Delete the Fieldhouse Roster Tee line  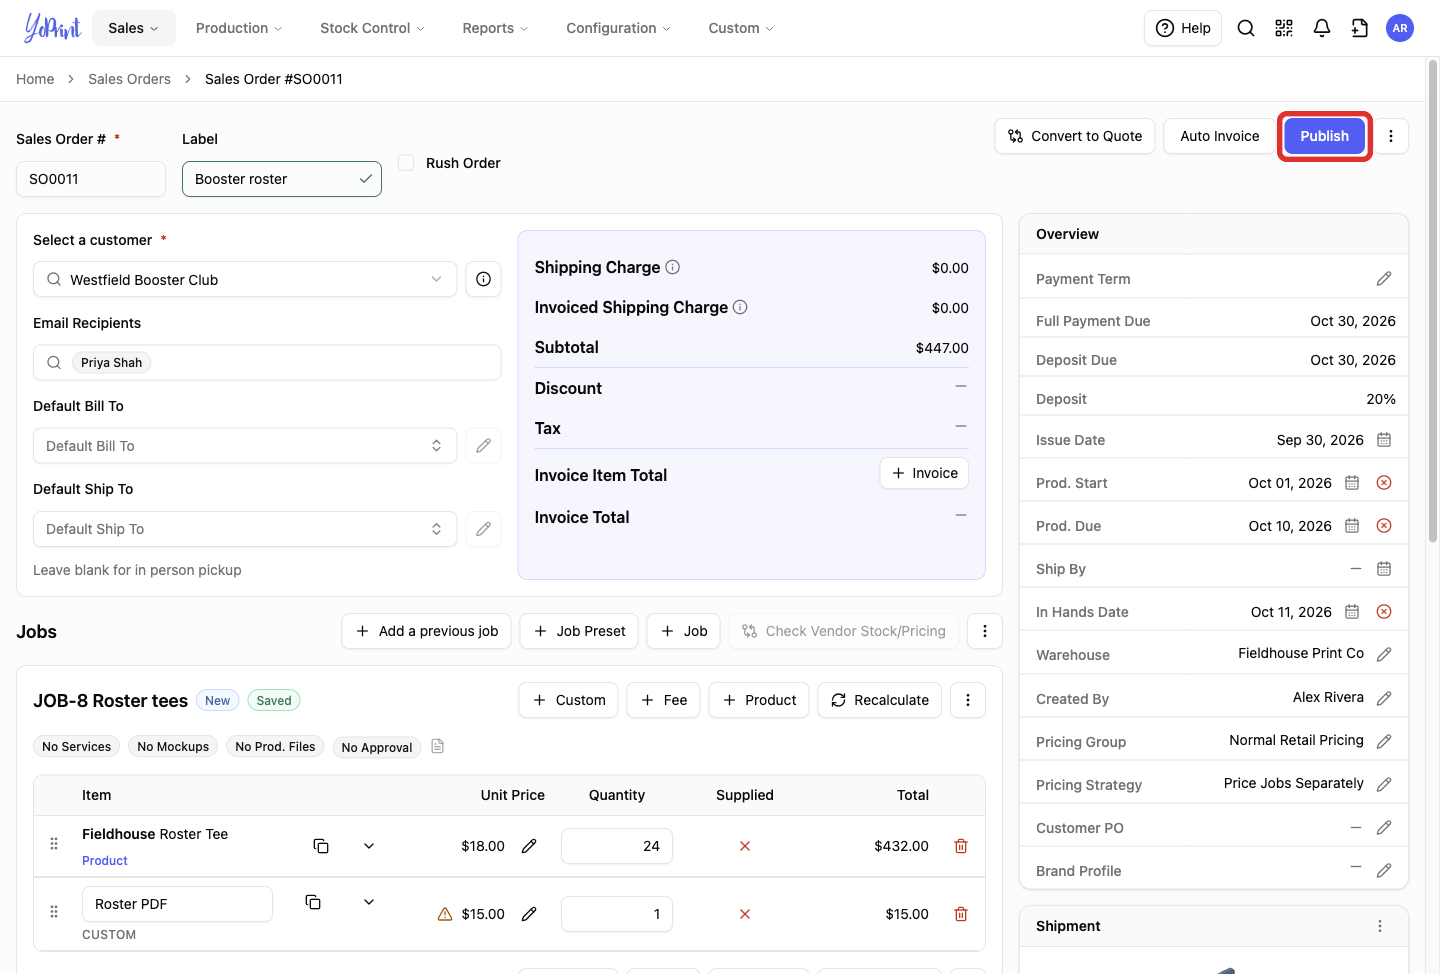pyautogui.click(x=961, y=846)
